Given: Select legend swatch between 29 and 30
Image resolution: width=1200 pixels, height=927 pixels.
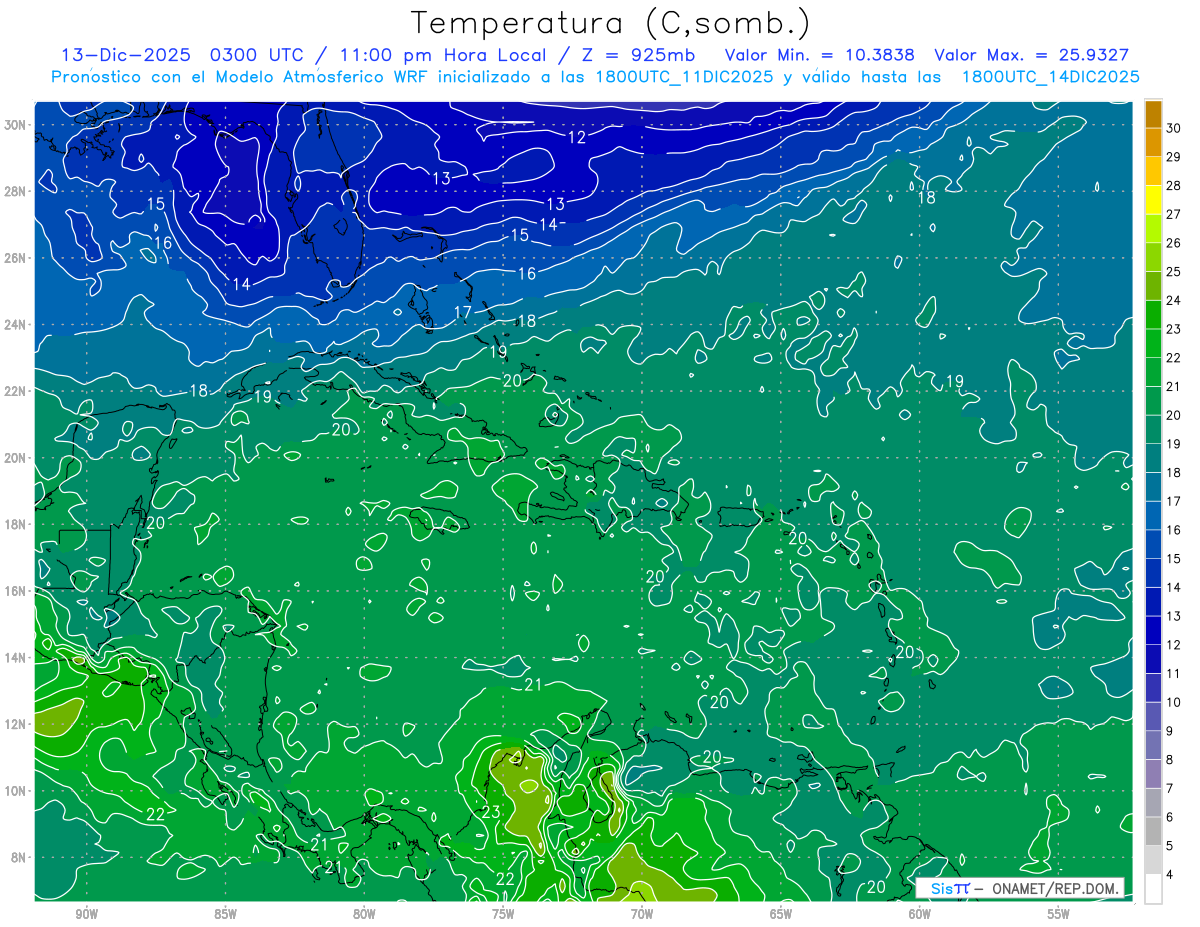Looking at the screenshot, I should [x=1153, y=143].
